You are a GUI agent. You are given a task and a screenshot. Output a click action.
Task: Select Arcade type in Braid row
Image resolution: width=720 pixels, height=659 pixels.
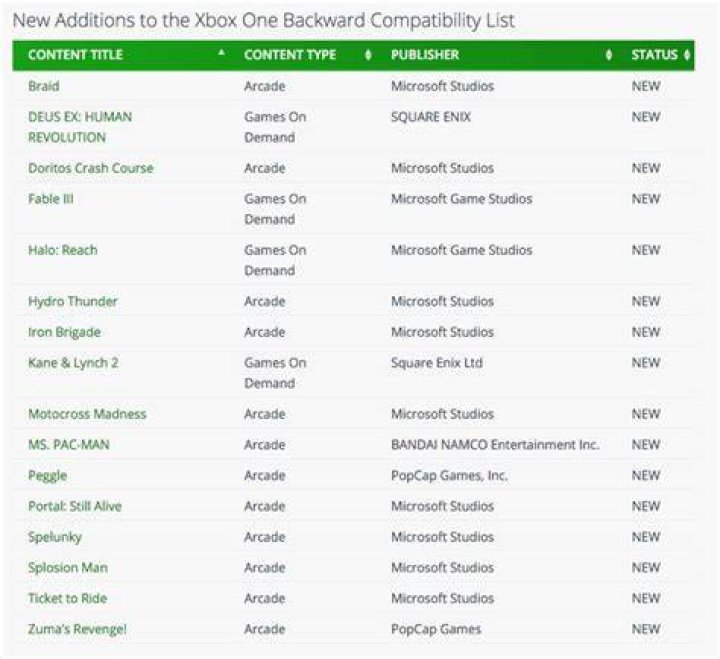coord(264,86)
